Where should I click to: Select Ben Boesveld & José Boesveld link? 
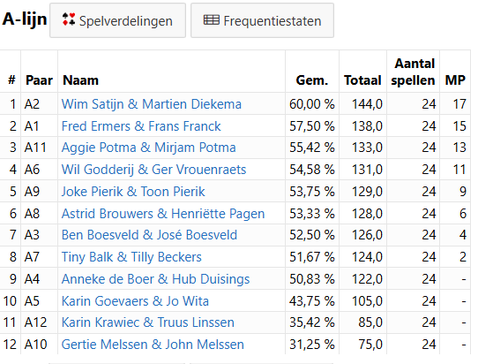coord(149,235)
